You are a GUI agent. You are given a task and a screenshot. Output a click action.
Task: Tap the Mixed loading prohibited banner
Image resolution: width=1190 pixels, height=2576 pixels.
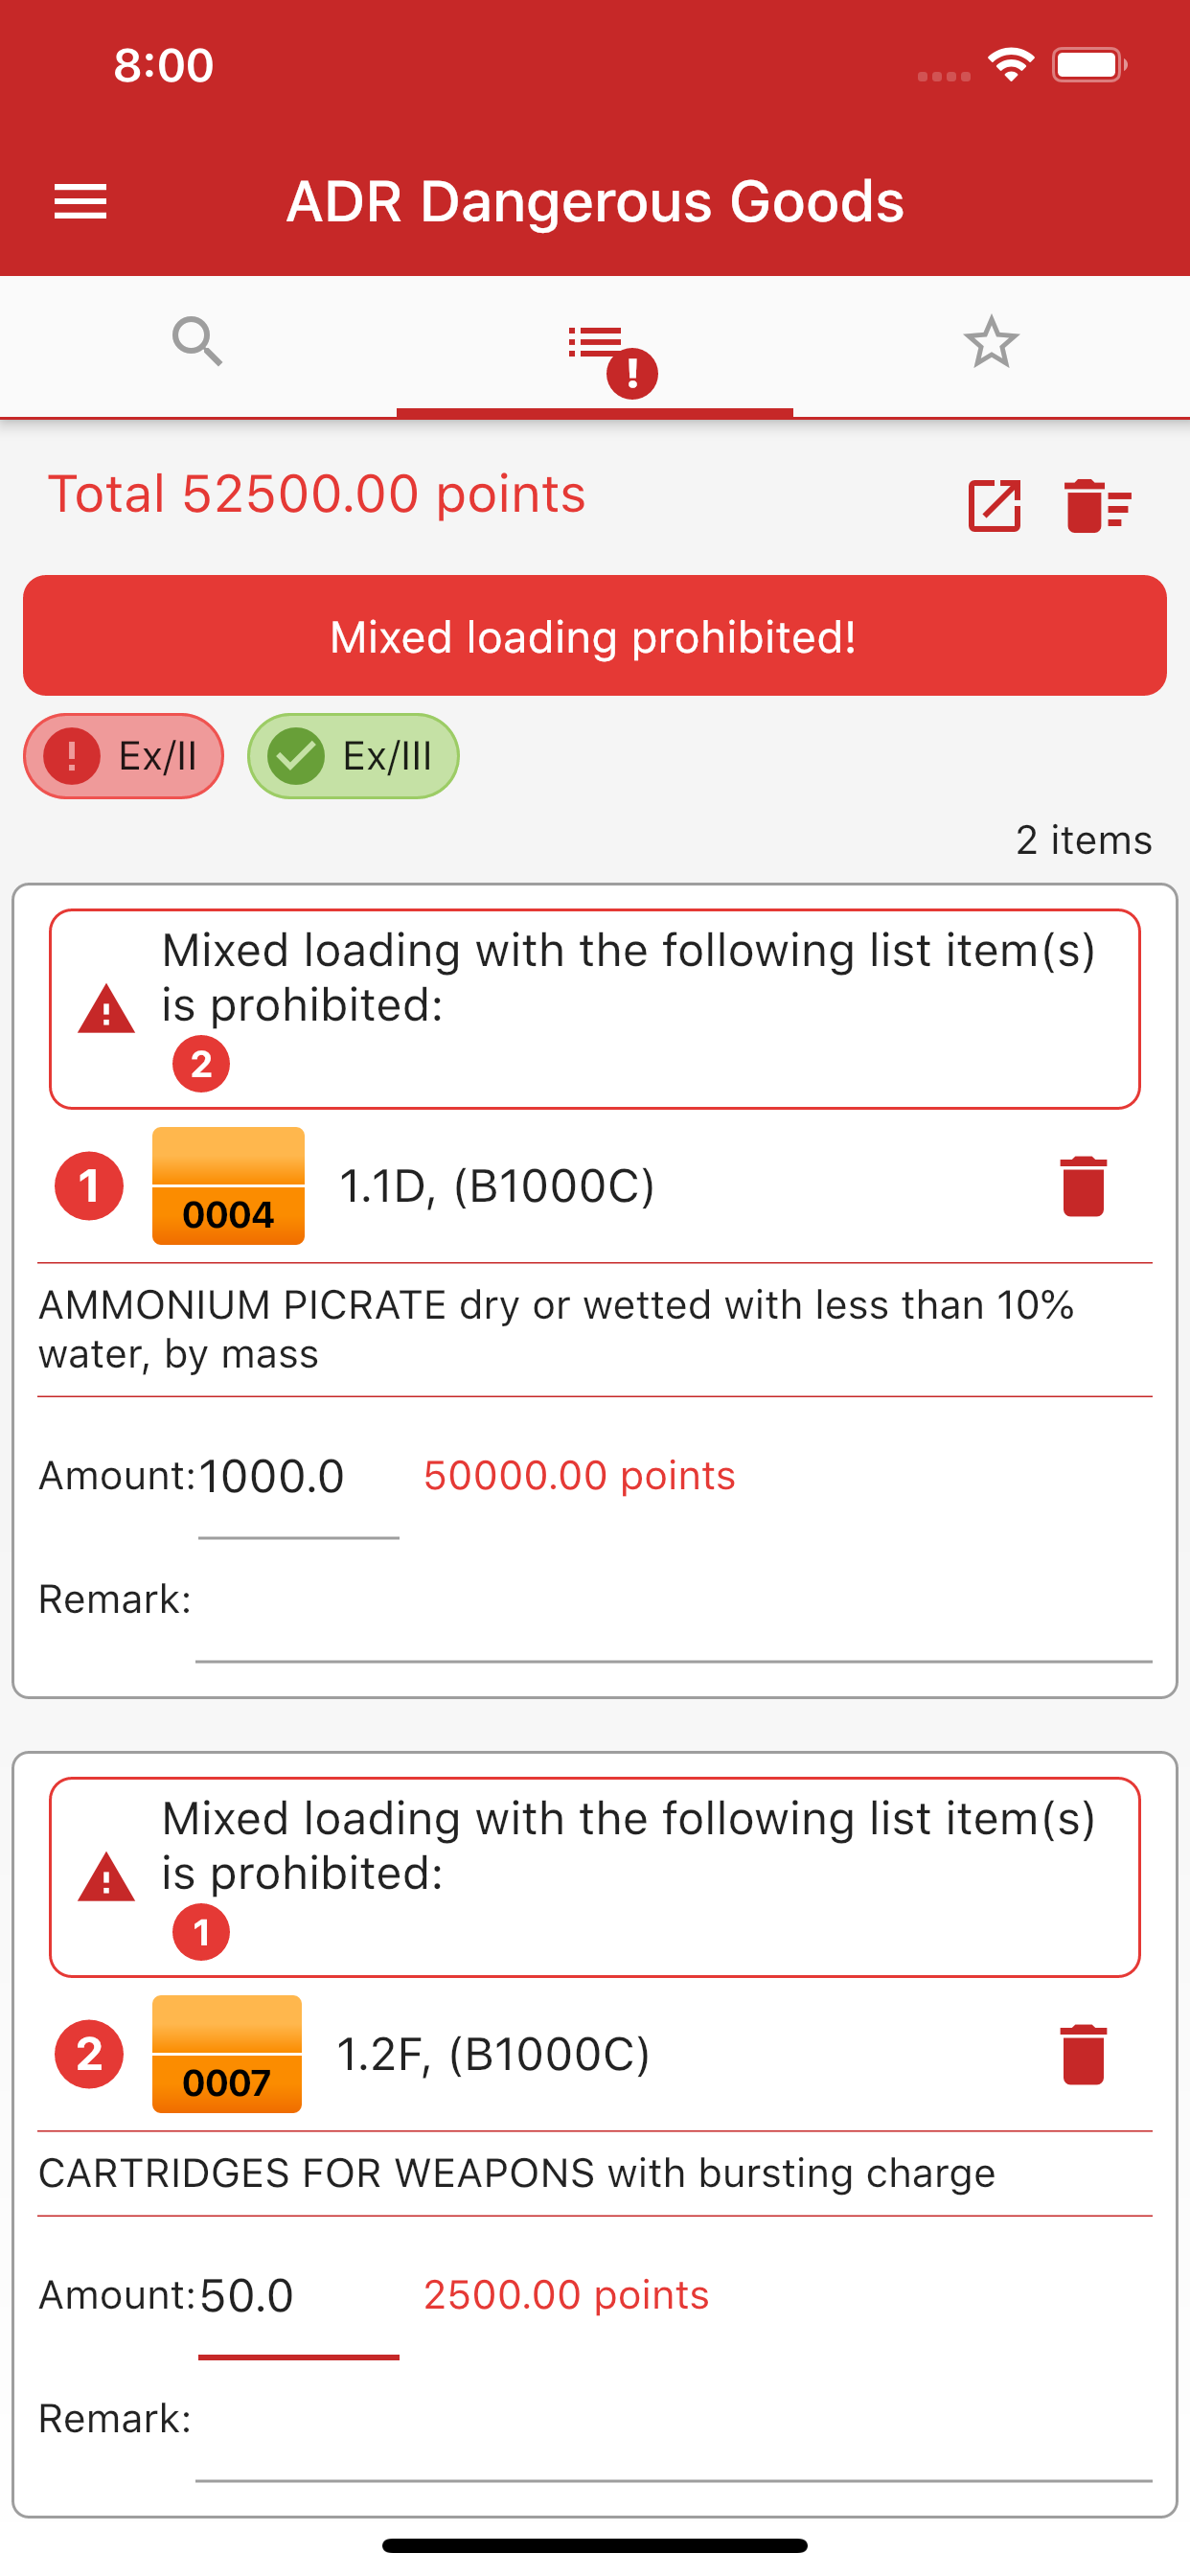594,635
